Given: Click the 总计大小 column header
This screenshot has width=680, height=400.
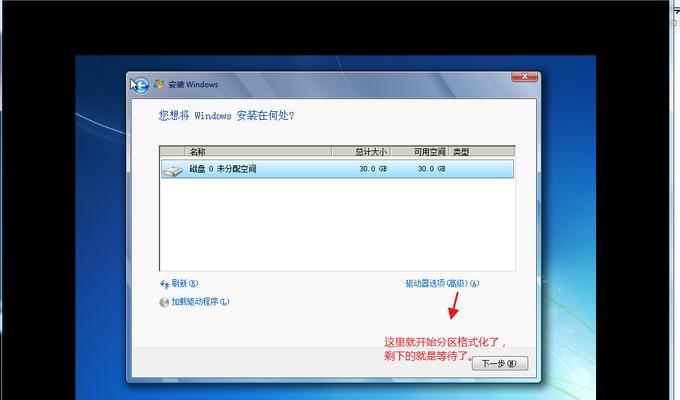Looking at the screenshot, I should (361, 151).
